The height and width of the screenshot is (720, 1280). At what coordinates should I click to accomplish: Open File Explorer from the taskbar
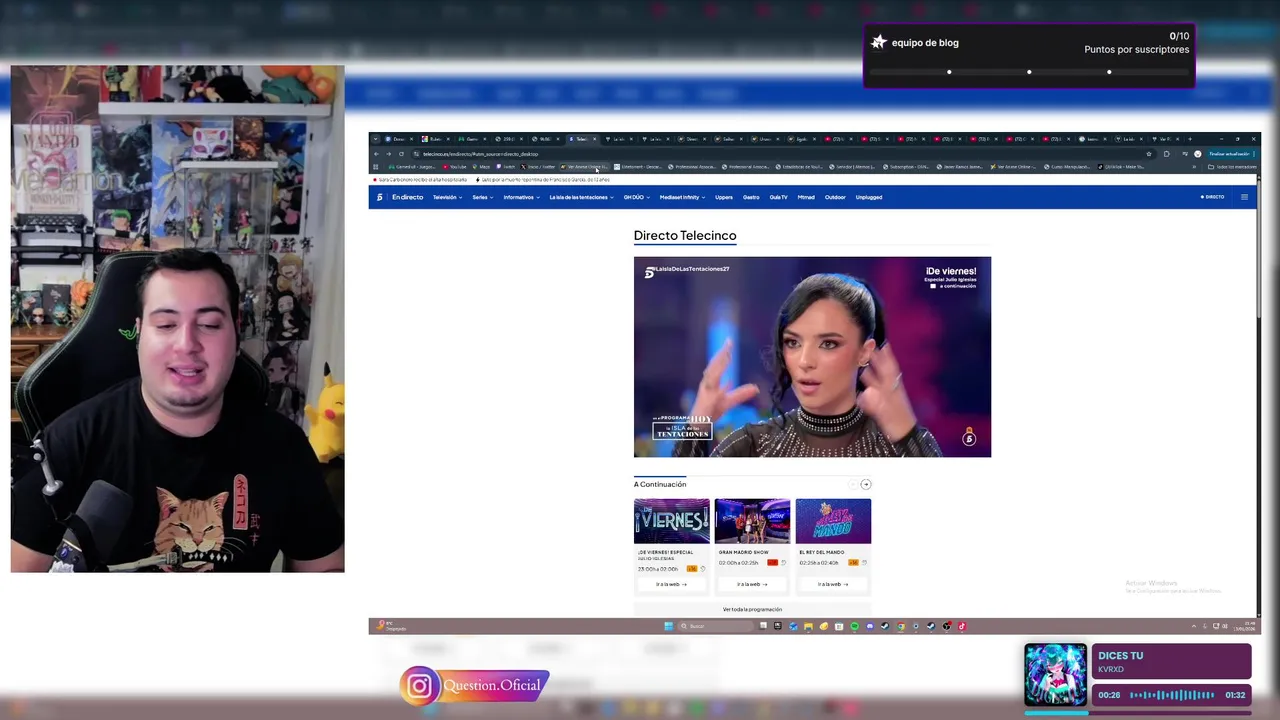coord(808,626)
